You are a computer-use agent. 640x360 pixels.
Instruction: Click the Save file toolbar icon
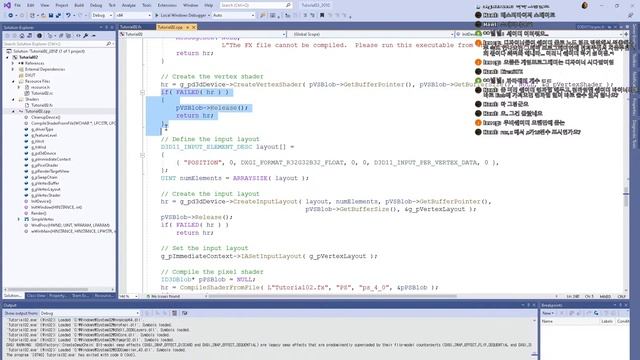coord(51,15)
